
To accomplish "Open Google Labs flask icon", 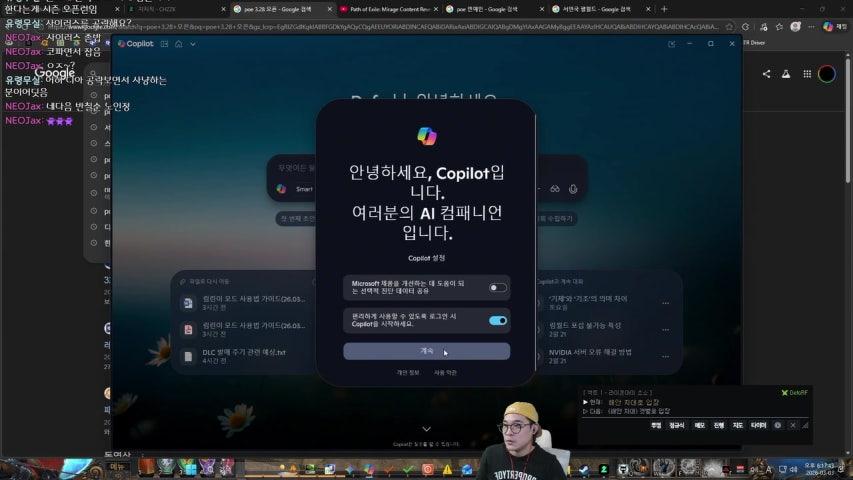I will click(786, 74).
